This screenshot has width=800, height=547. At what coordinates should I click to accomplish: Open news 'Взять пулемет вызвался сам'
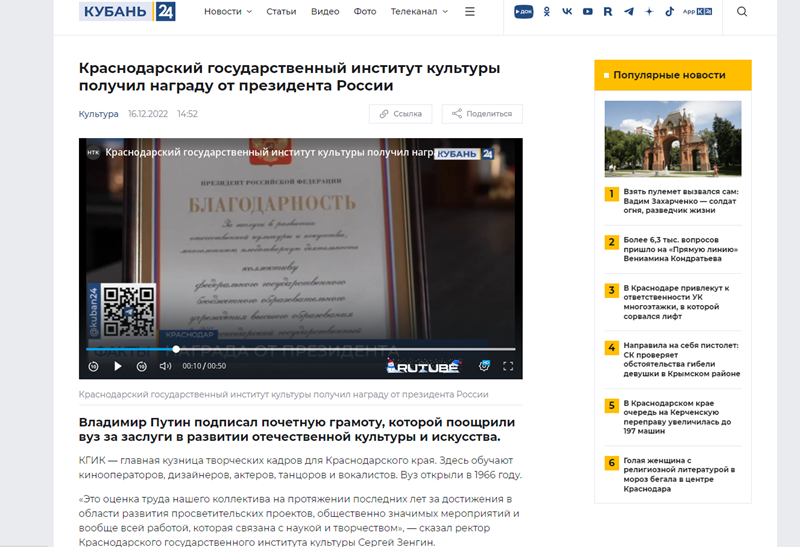click(x=681, y=201)
